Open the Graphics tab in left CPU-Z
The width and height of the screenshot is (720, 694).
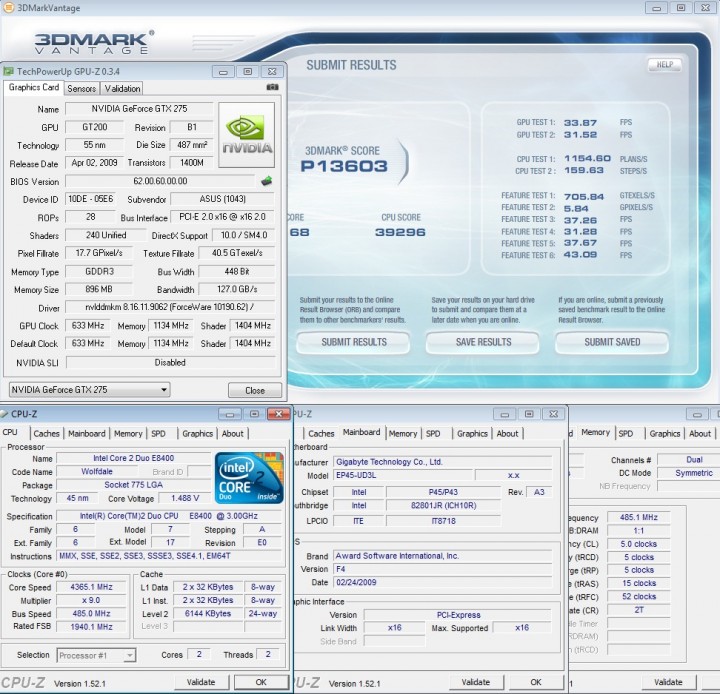click(x=197, y=433)
